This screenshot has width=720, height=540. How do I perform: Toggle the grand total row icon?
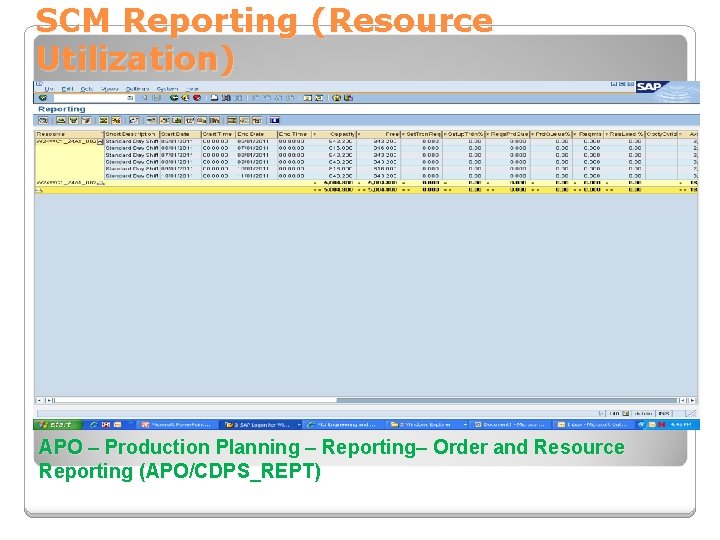coord(39,190)
